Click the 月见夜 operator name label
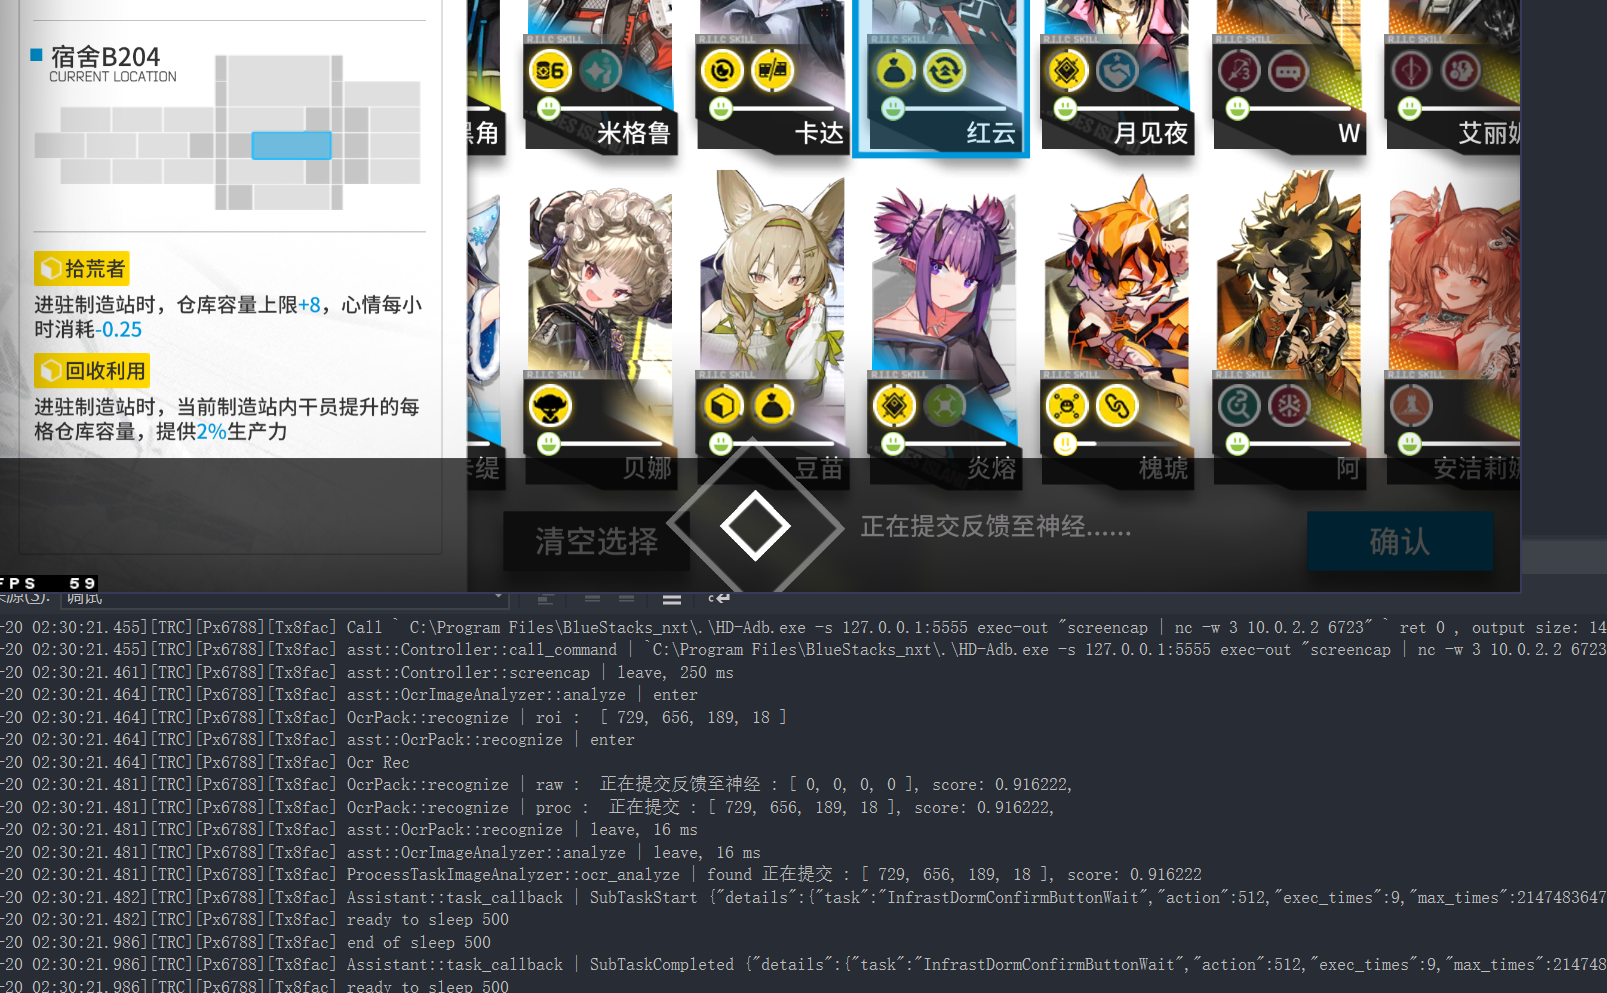 pyautogui.click(x=1151, y=133)
